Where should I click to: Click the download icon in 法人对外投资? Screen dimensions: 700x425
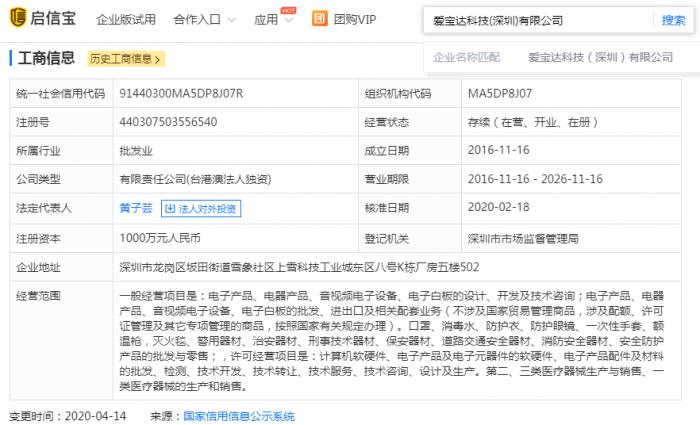(169, 209)
